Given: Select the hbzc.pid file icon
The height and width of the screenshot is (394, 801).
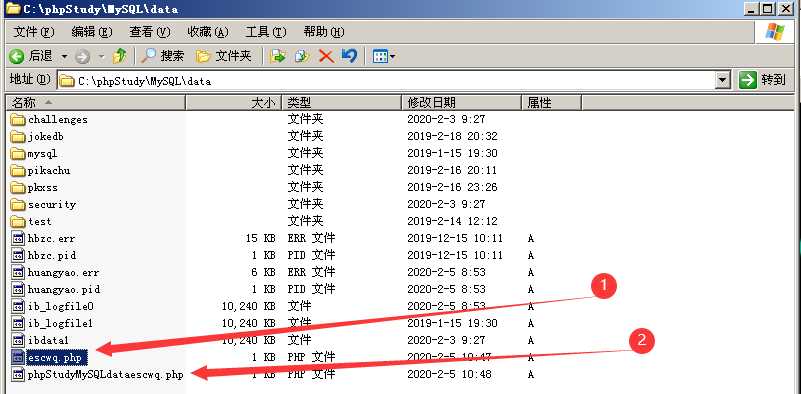Looking at the screenshot, I should tap(18, 255).
